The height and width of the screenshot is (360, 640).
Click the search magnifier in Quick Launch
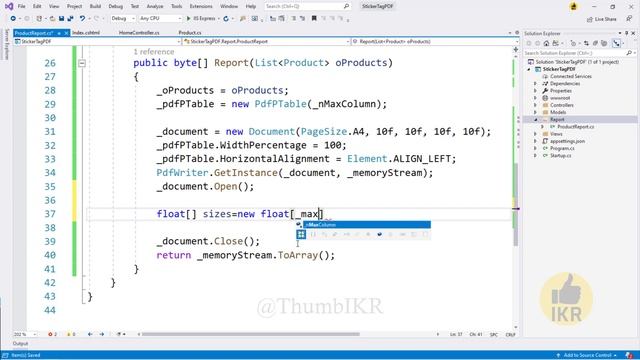coord(347,6)
